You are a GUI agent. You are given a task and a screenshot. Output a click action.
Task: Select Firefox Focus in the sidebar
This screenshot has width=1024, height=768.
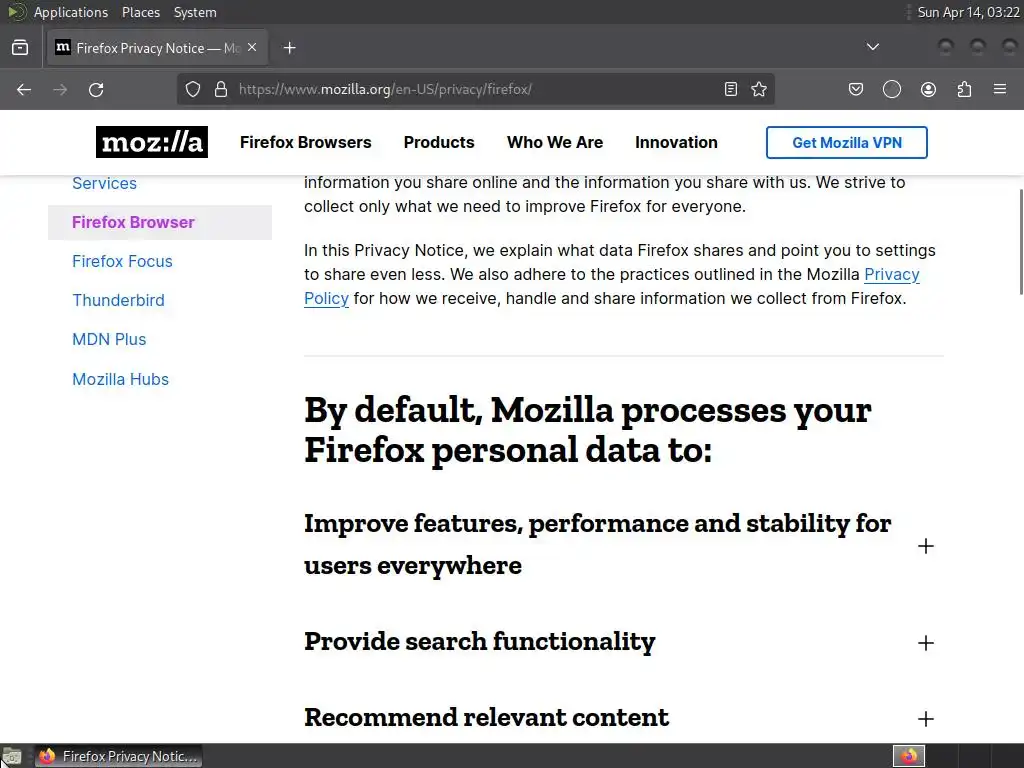point(122,261)
